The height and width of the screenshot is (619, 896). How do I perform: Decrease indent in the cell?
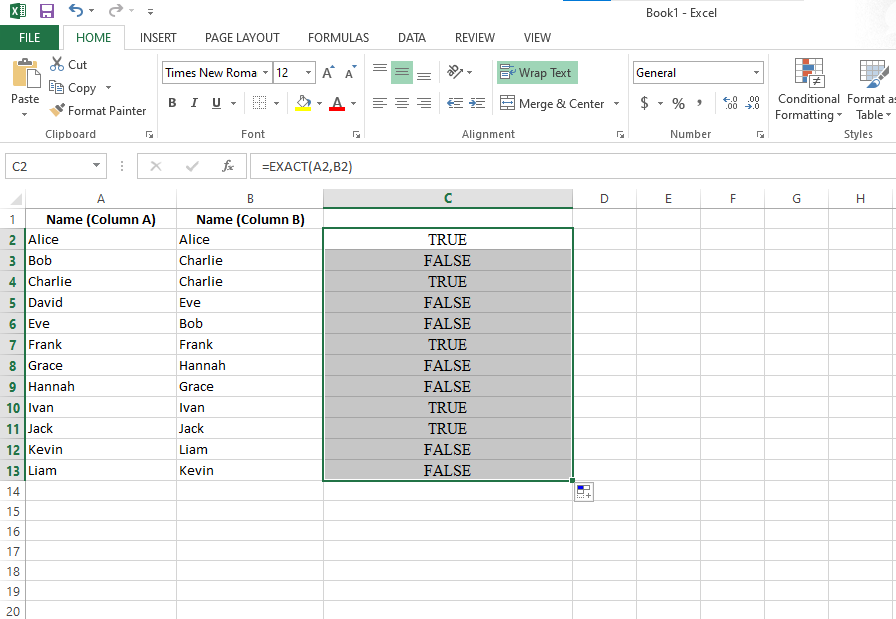click(x=455, y=103)
